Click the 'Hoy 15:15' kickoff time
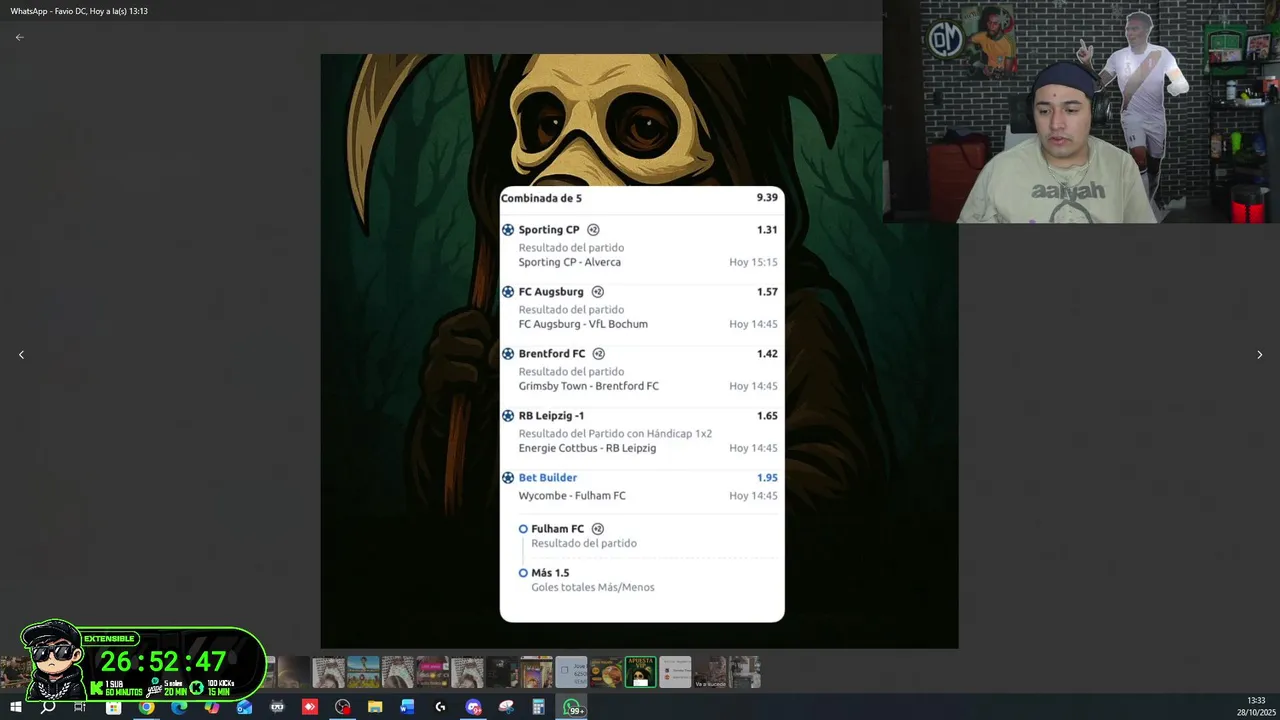 pyautogui.click(x=753, y=262)
